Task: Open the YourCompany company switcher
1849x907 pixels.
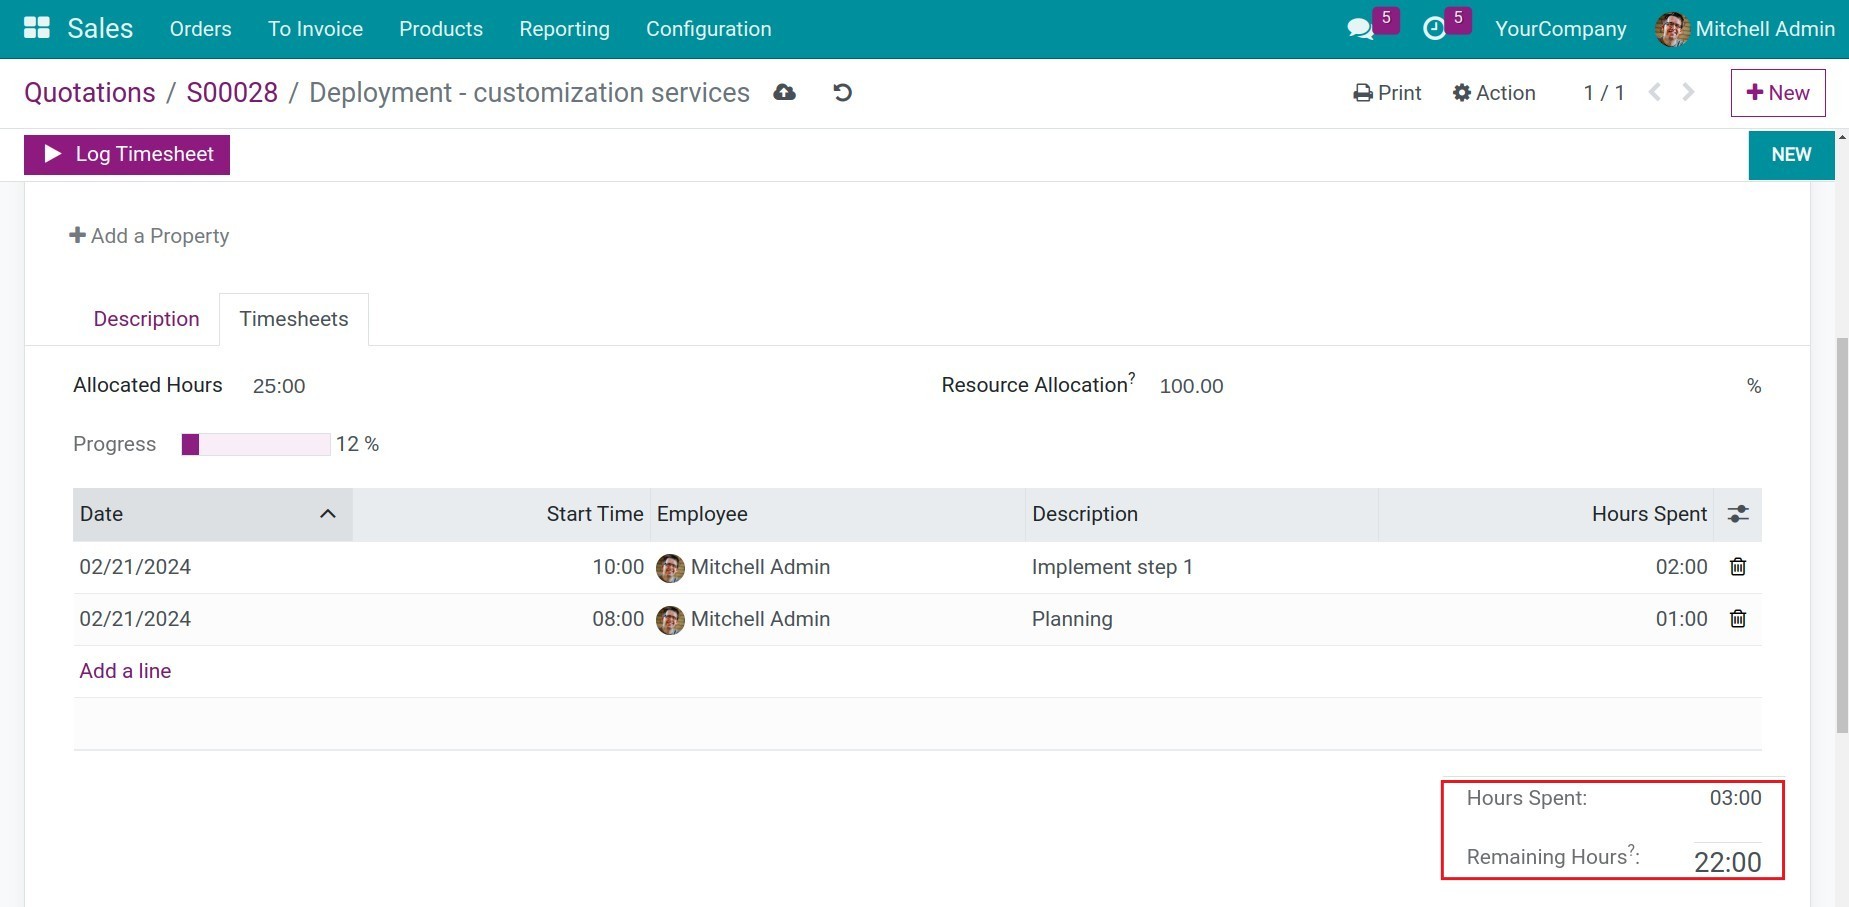Action: pos(1560,29)
